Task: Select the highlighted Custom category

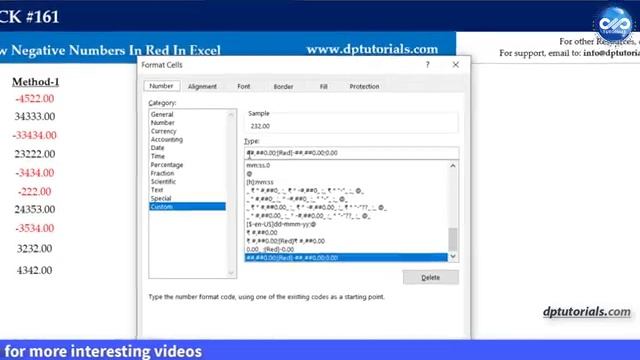Action: click(187, 207)
